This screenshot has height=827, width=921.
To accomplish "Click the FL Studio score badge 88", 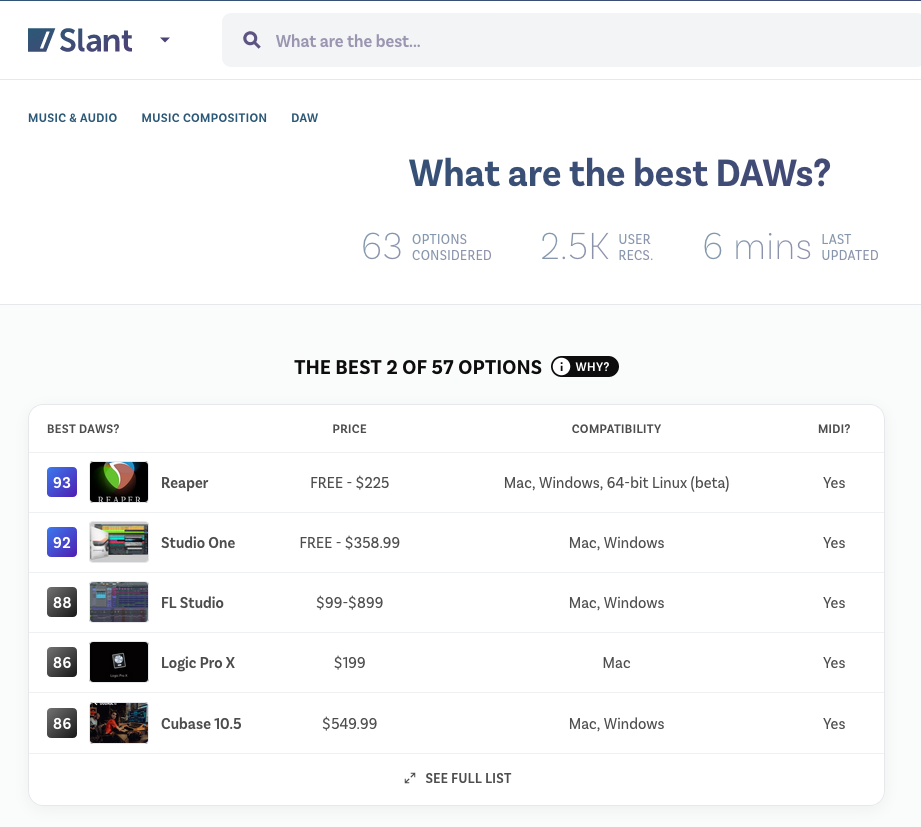I will point(62,602).
